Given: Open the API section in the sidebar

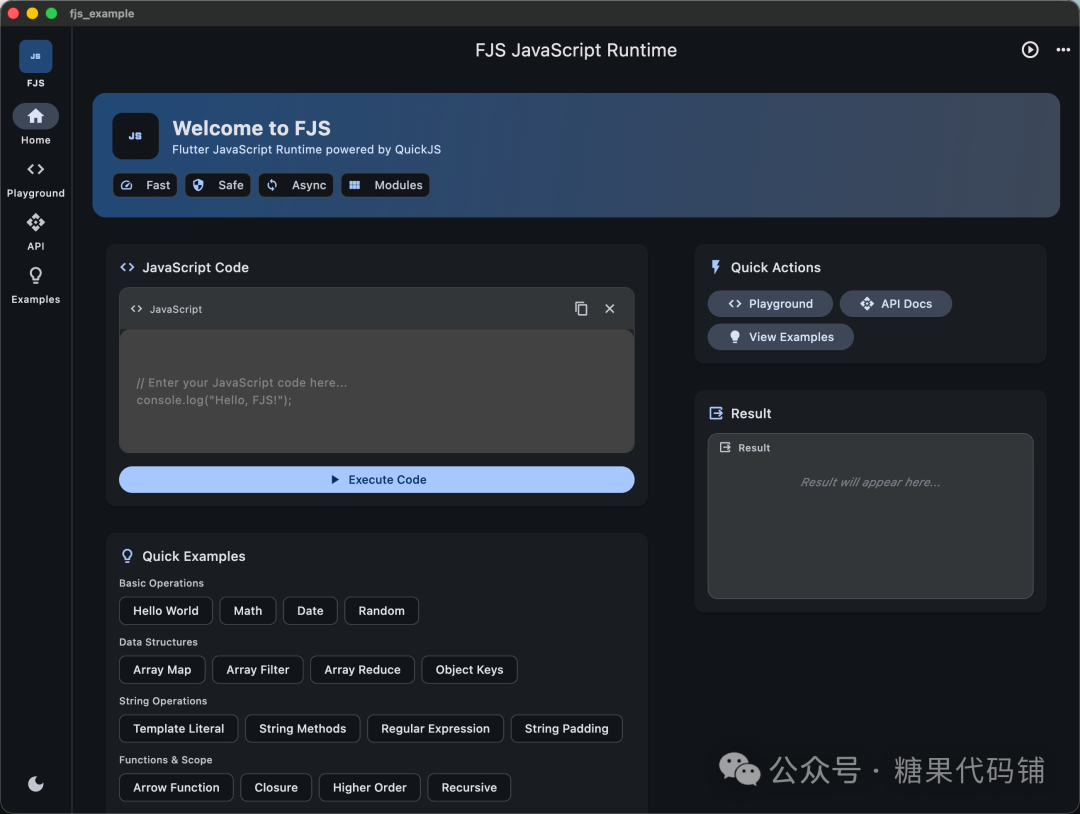Looking at the screenshot, I should click(35, 223).
